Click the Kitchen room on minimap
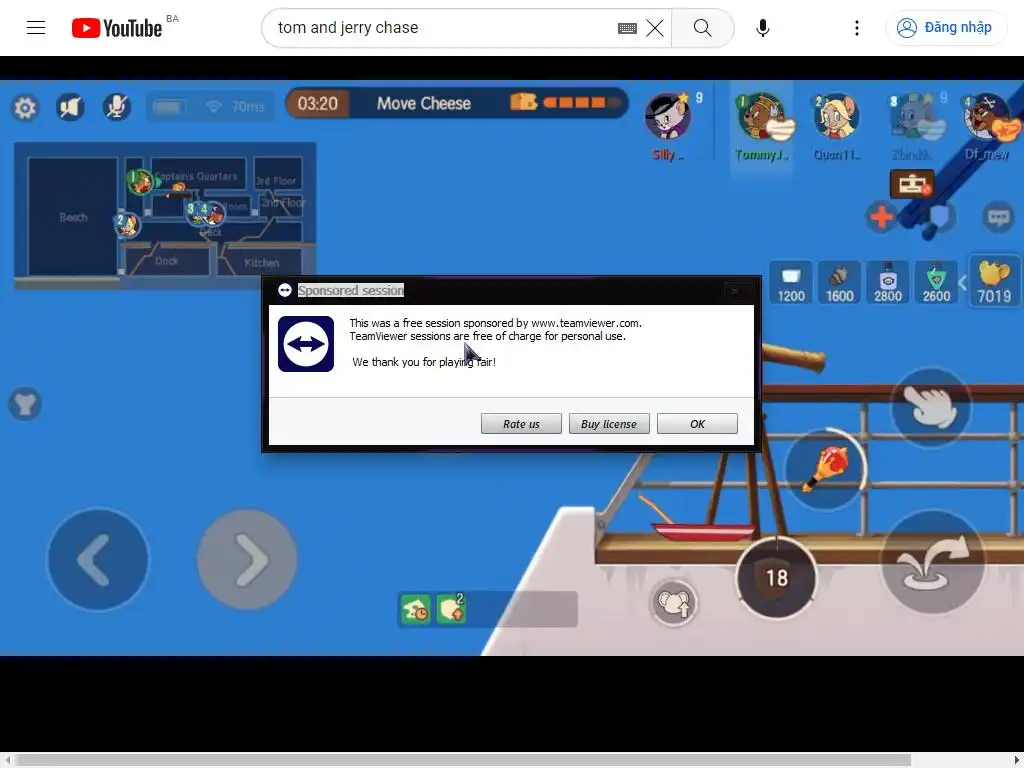The width and height of the screenshot is (1024, 768). (x=261, y=263)
